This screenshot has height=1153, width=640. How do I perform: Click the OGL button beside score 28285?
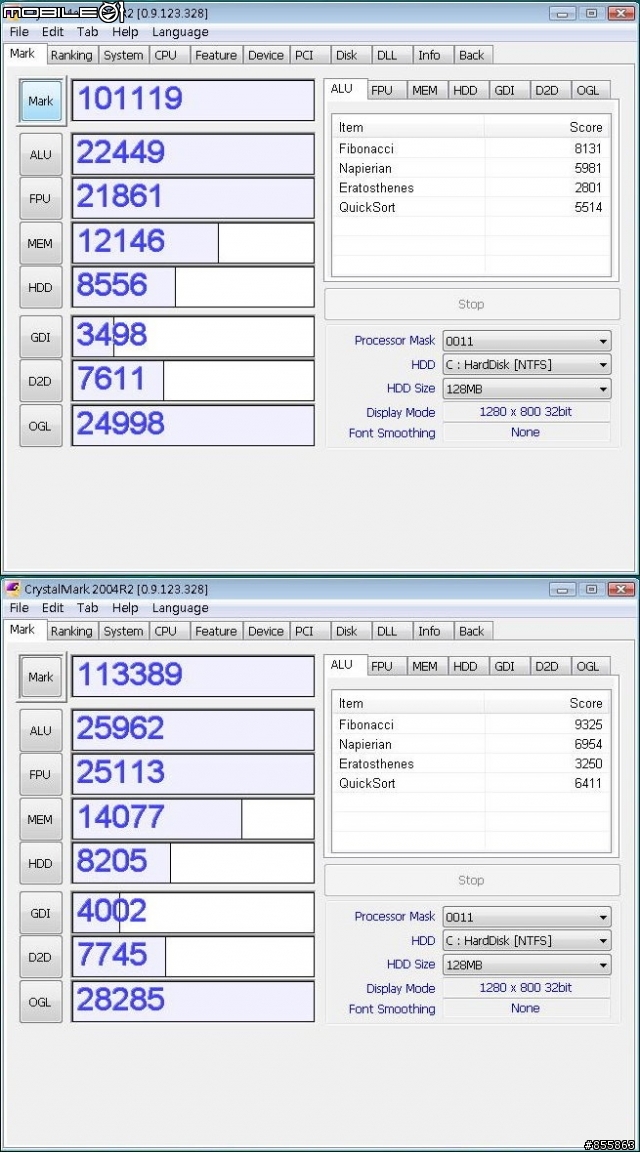[x=40, y=1002]
